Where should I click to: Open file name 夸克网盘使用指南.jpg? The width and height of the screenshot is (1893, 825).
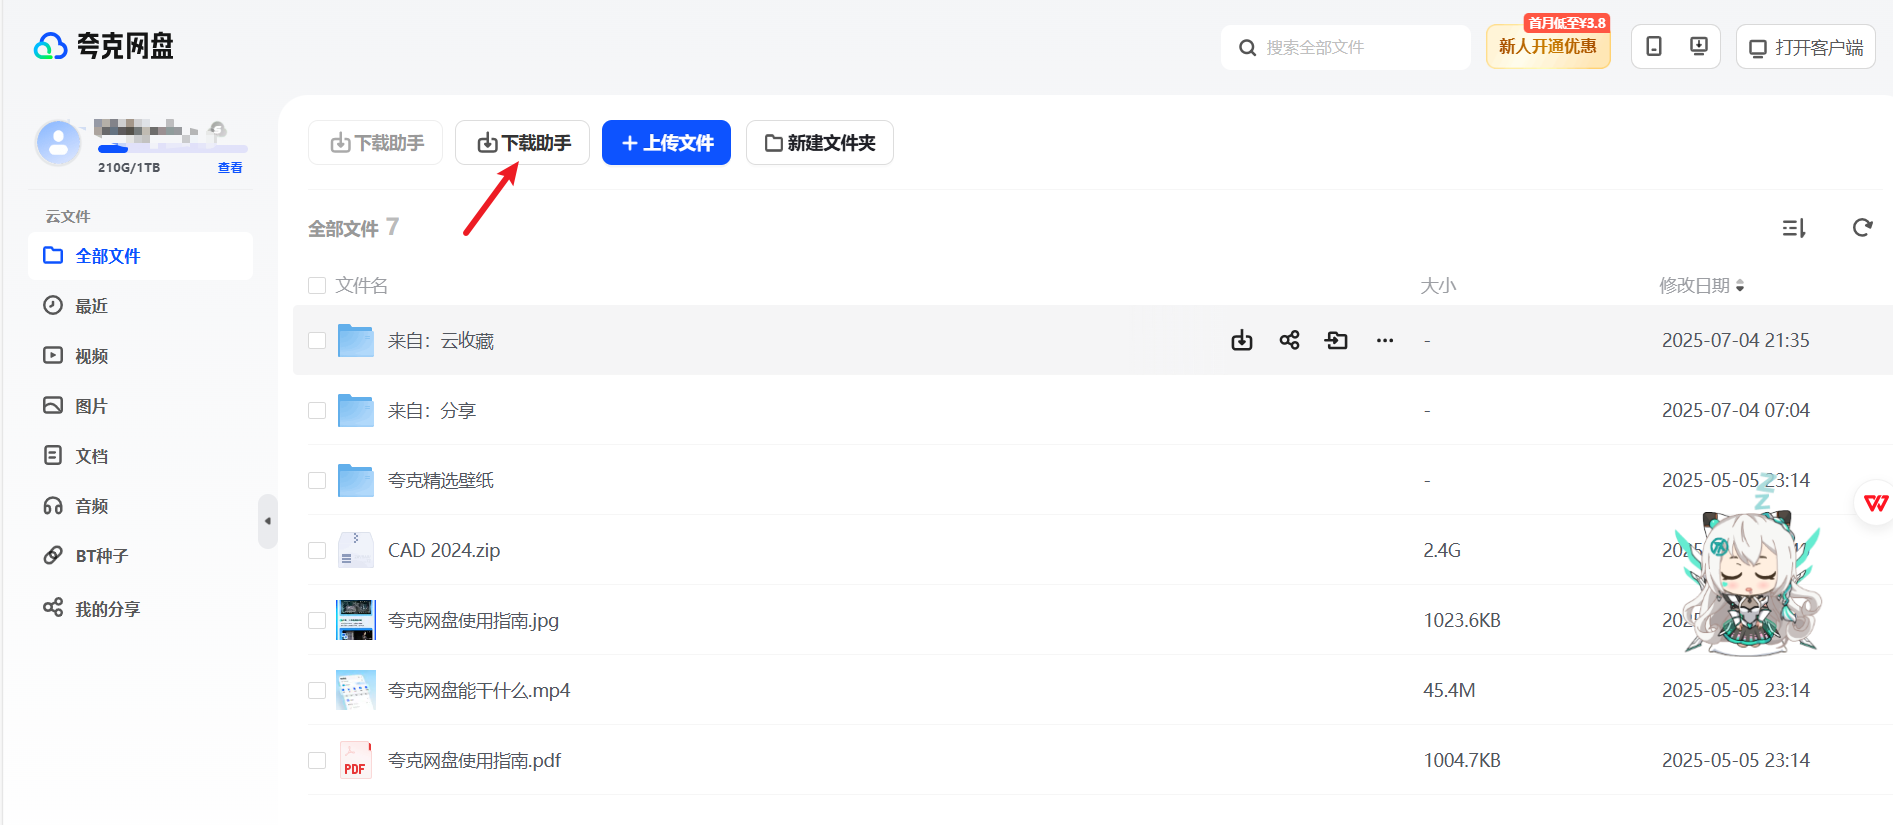473,620
